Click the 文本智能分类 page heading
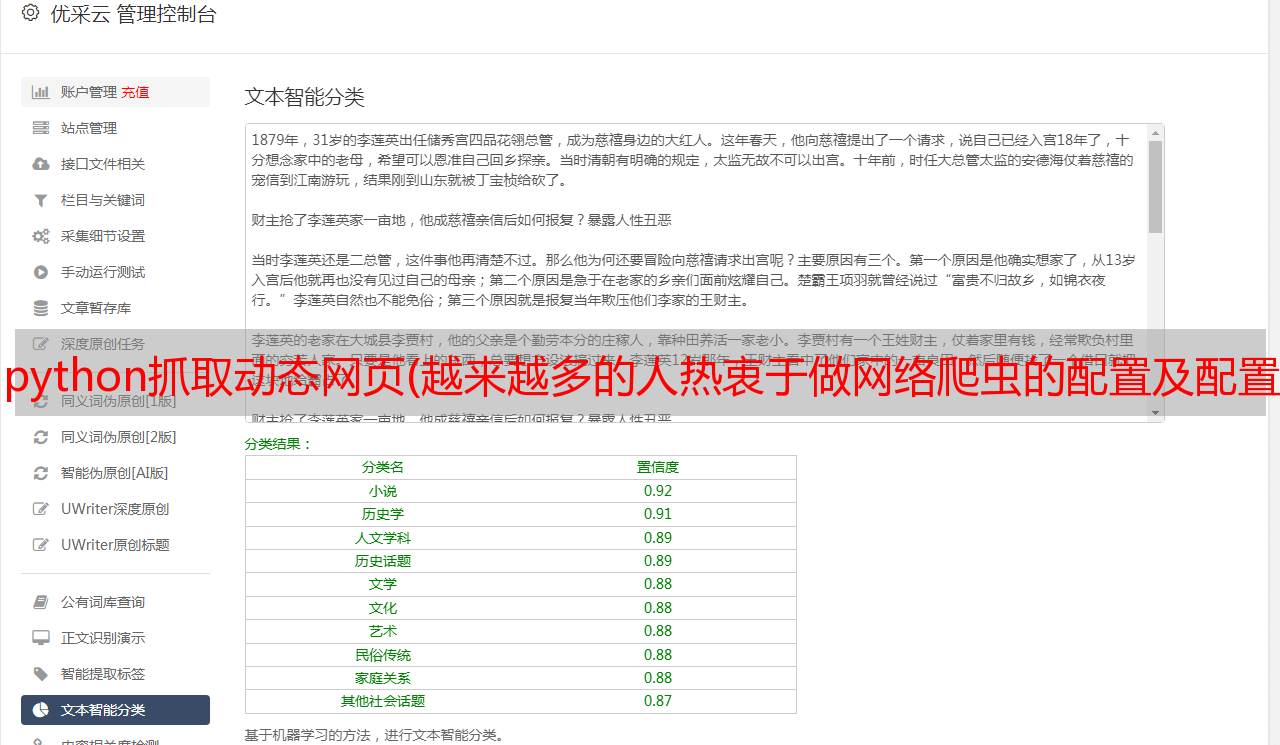Viewport: 1280px width, 745px height. coord(305,97)
